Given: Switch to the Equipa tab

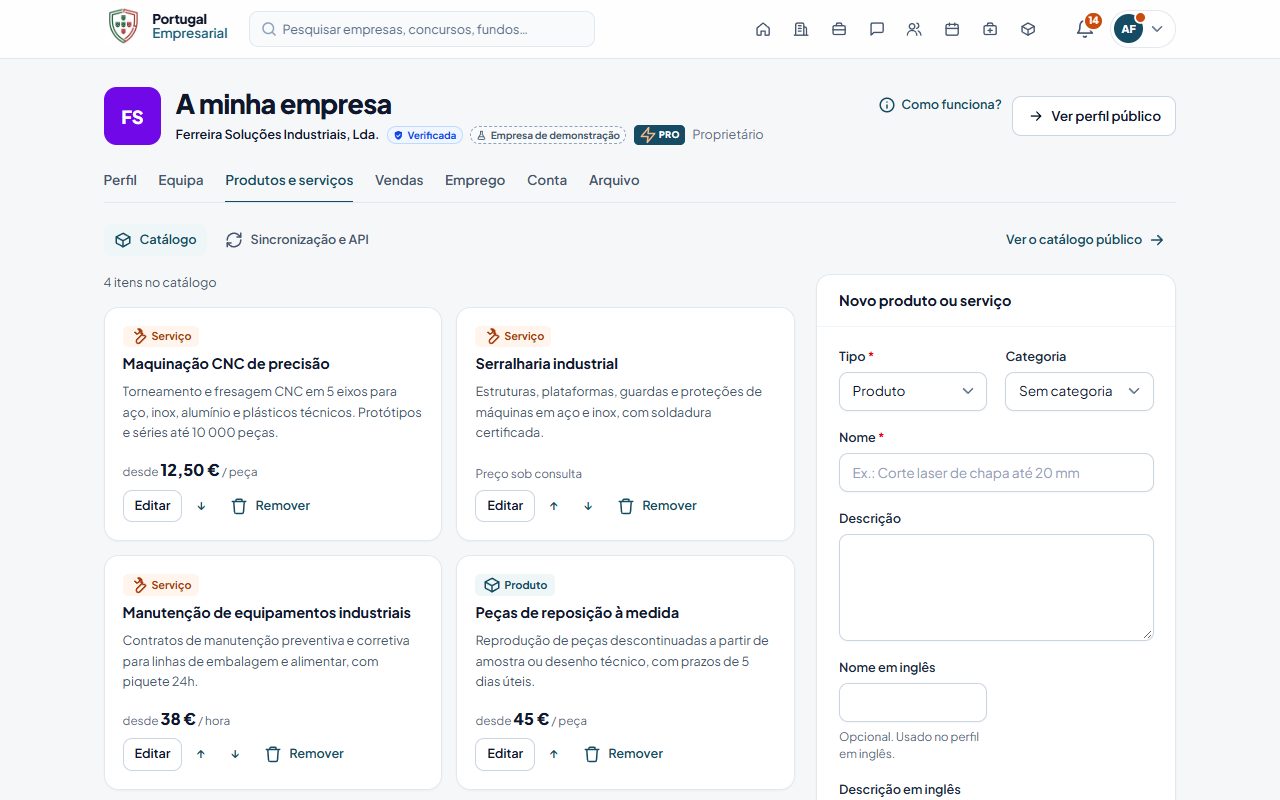Looking at the screenshot, I should (181, 180).
